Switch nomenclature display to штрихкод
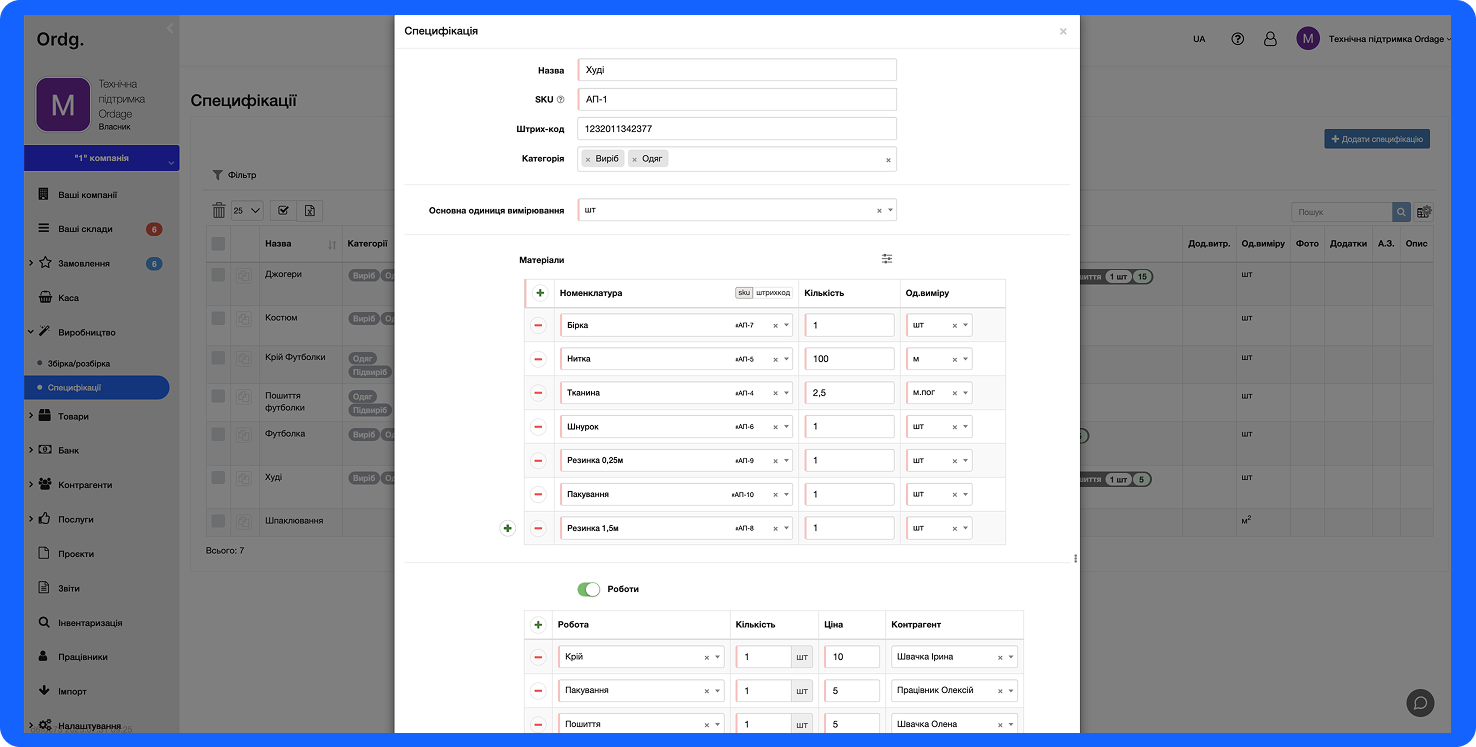The height and width of the screenshot is (747, 1476). point(773,293)
